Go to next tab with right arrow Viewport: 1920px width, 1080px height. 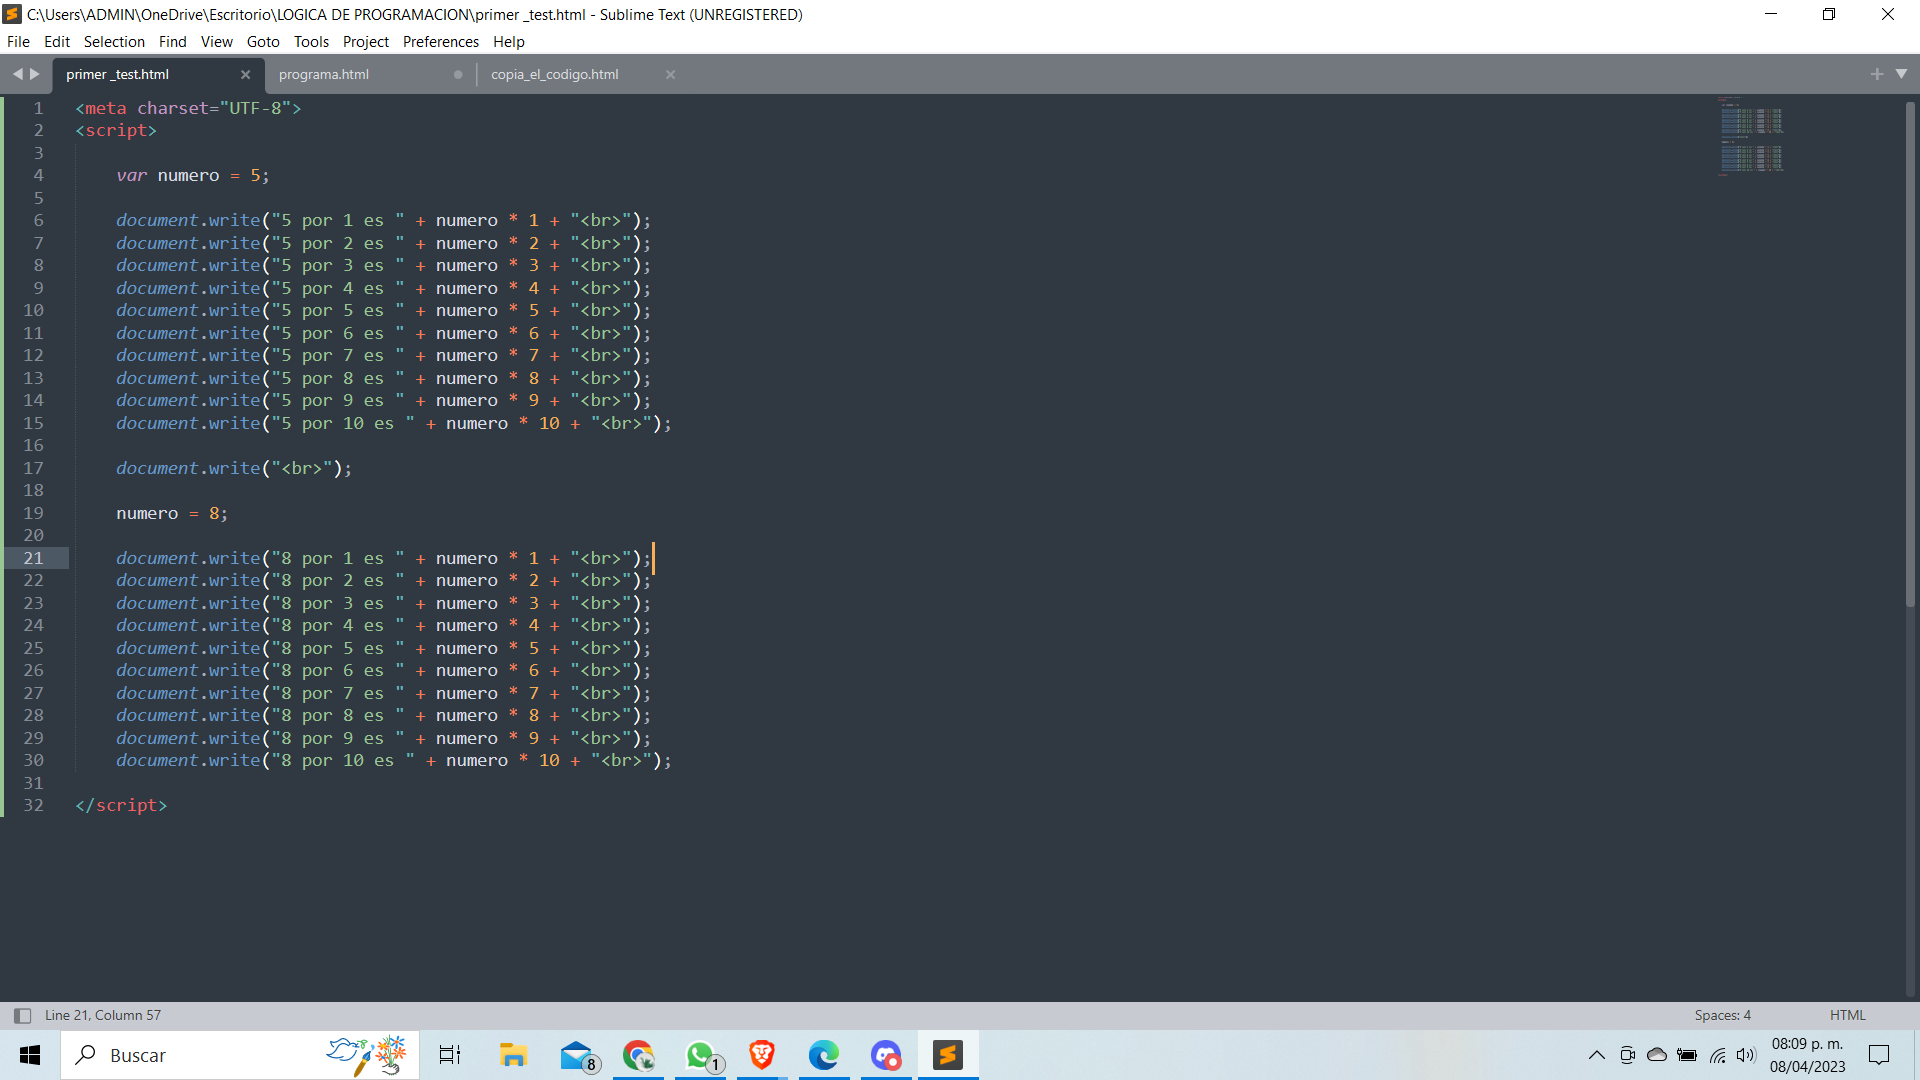[35, 74]
